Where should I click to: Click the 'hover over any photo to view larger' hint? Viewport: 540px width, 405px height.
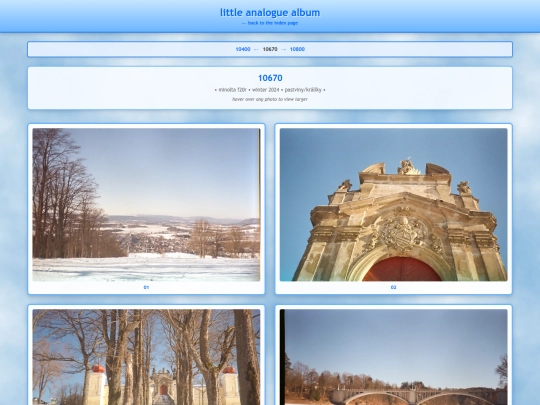[270, 99]
